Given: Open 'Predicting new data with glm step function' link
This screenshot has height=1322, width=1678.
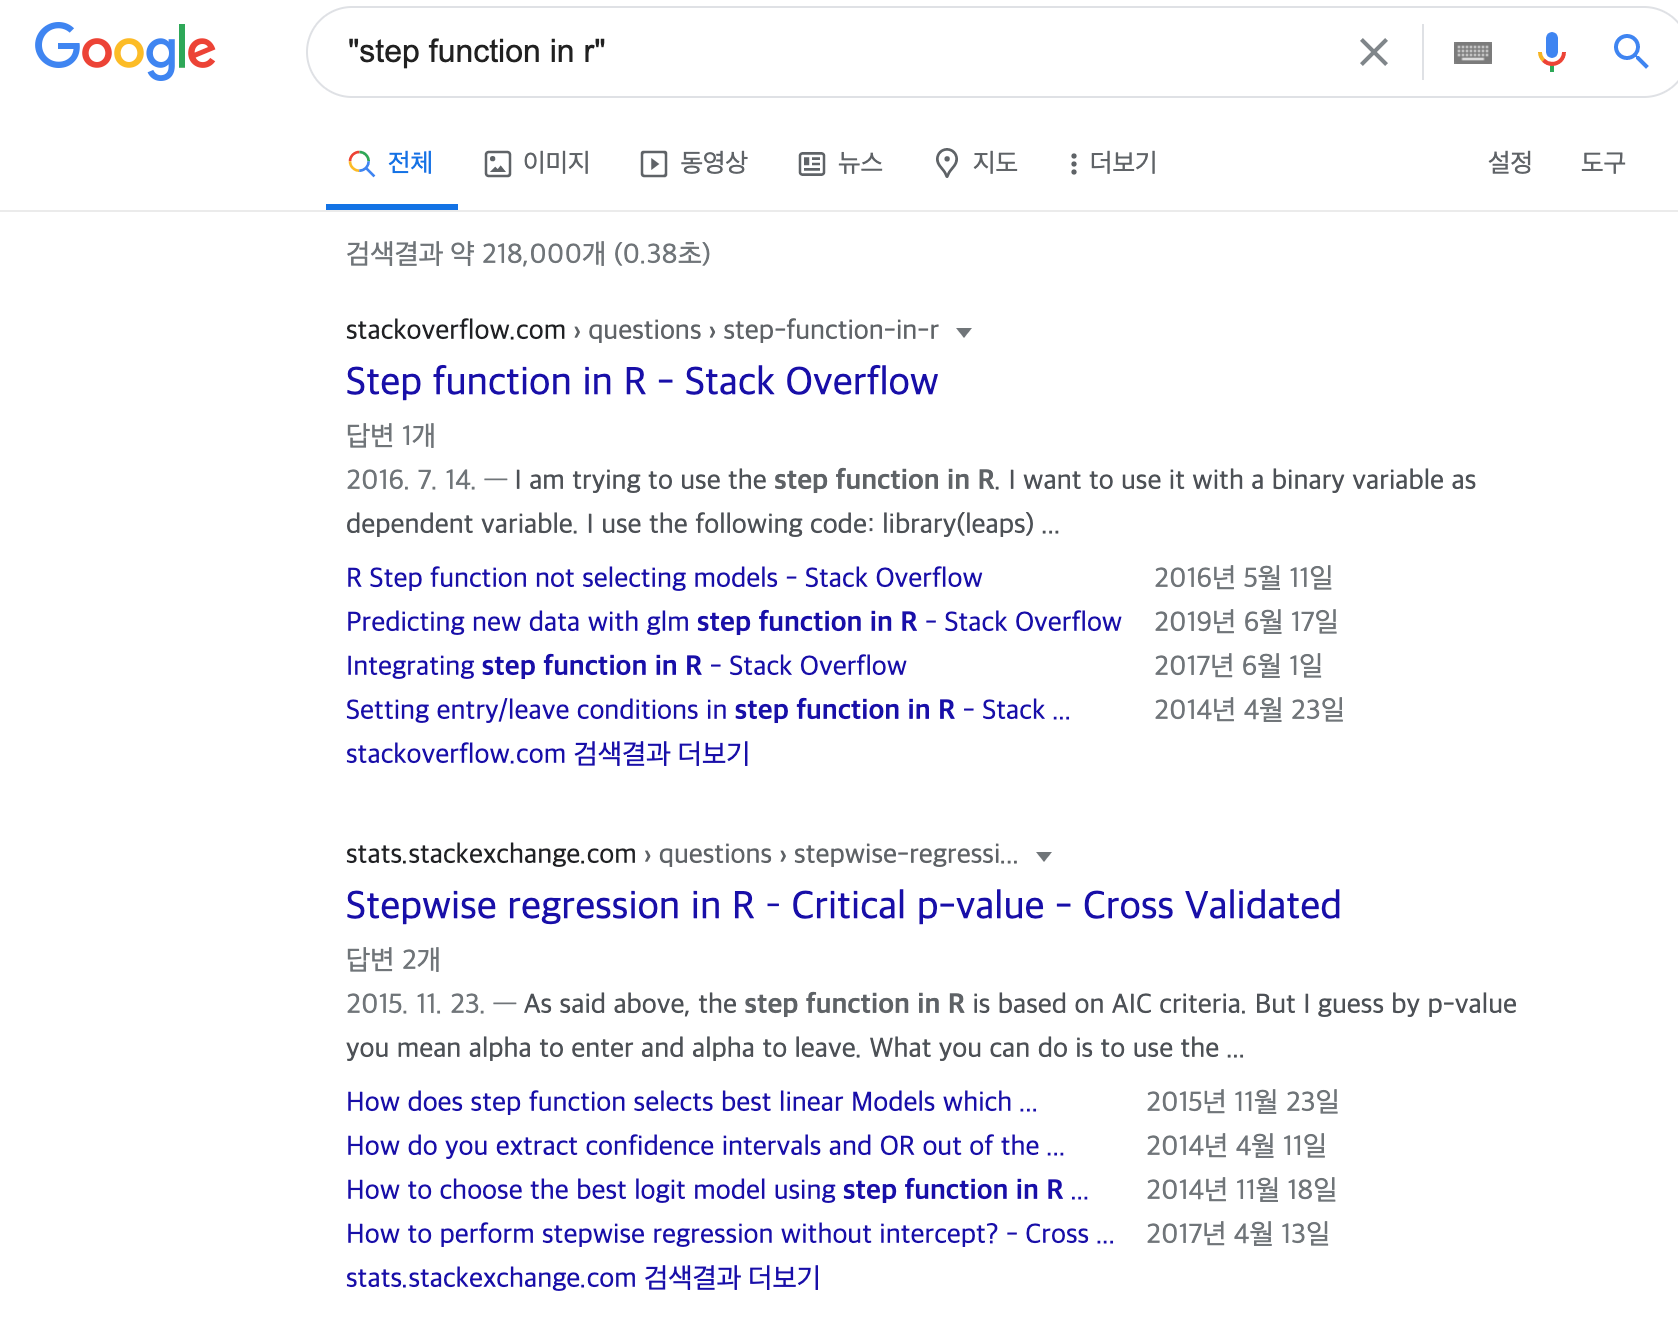Looking at the screenshot, I should coord(734,622).
